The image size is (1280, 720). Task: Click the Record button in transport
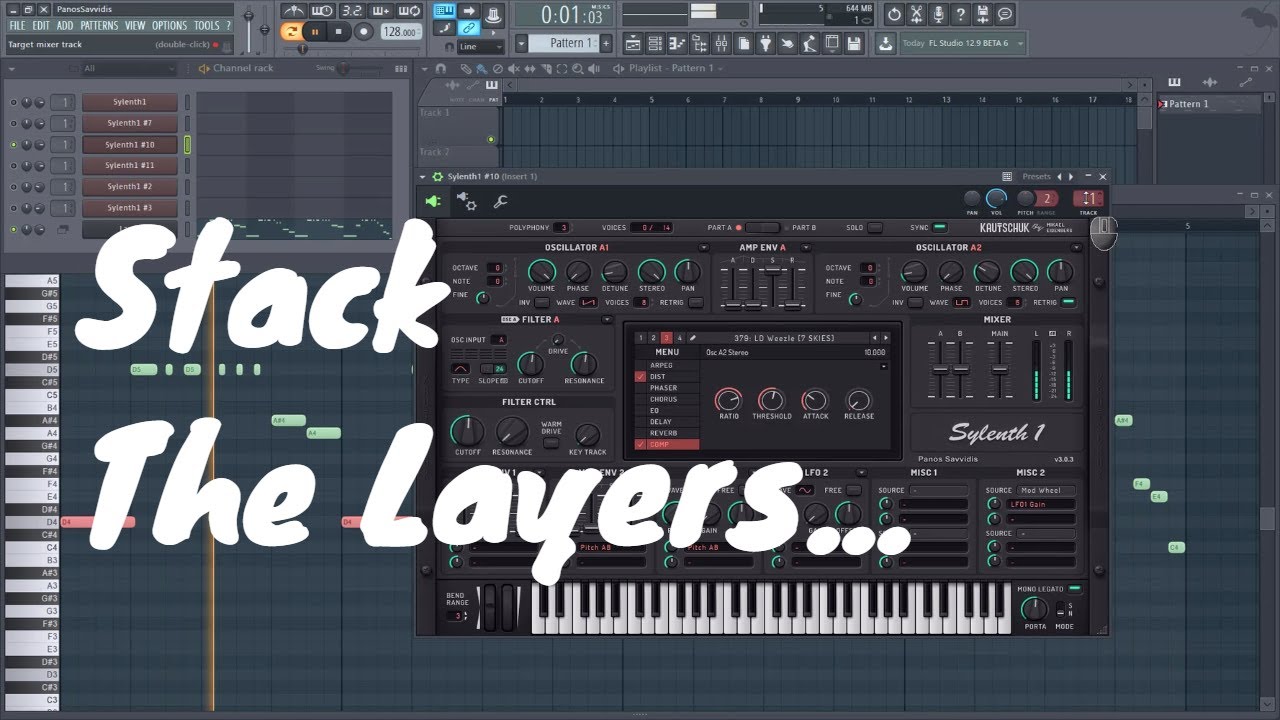click(363, 32)
